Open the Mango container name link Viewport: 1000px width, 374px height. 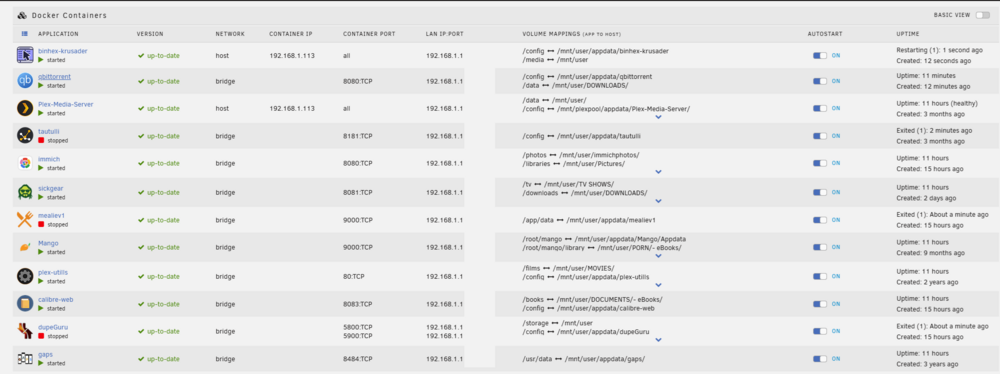[48, 243]
